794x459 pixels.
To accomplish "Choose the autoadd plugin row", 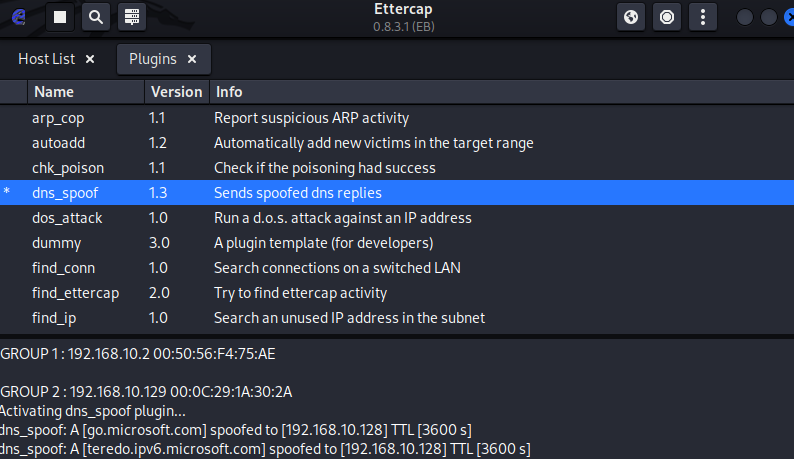I will 58,143.
